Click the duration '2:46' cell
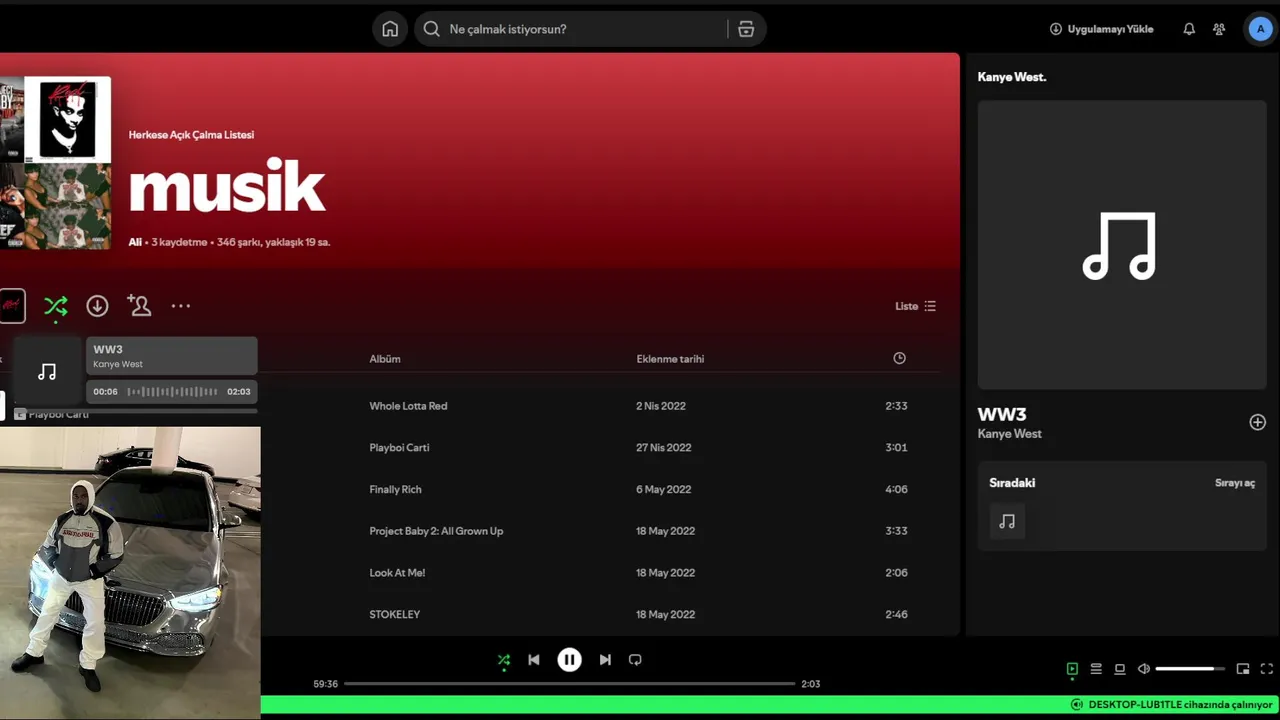1280x720 pixels. click(896, 615)
